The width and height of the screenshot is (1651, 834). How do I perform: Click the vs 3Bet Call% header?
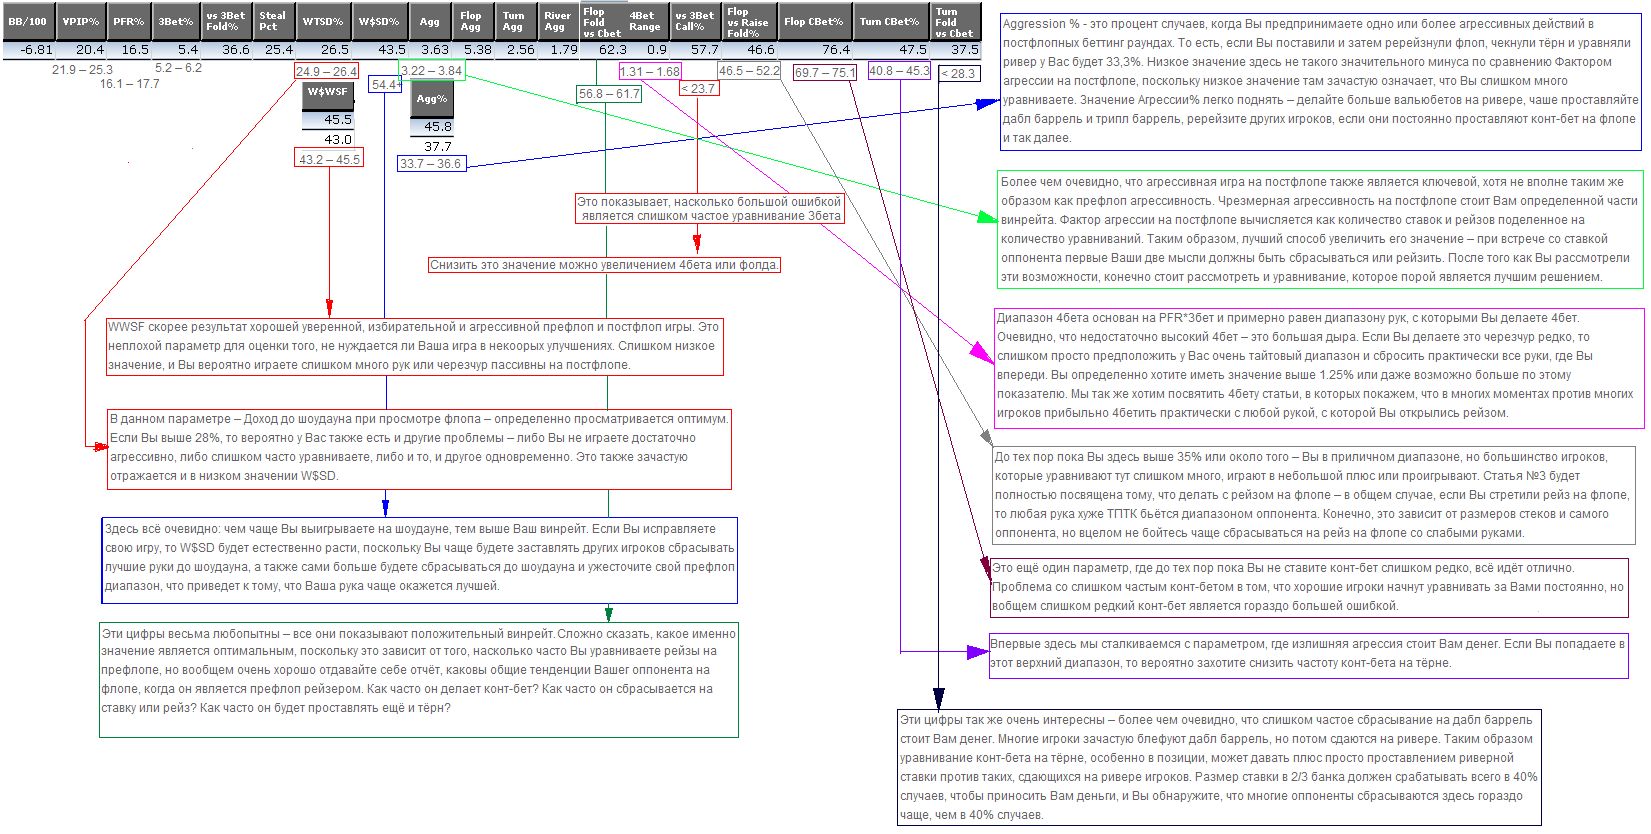click(x=695, y=22)
